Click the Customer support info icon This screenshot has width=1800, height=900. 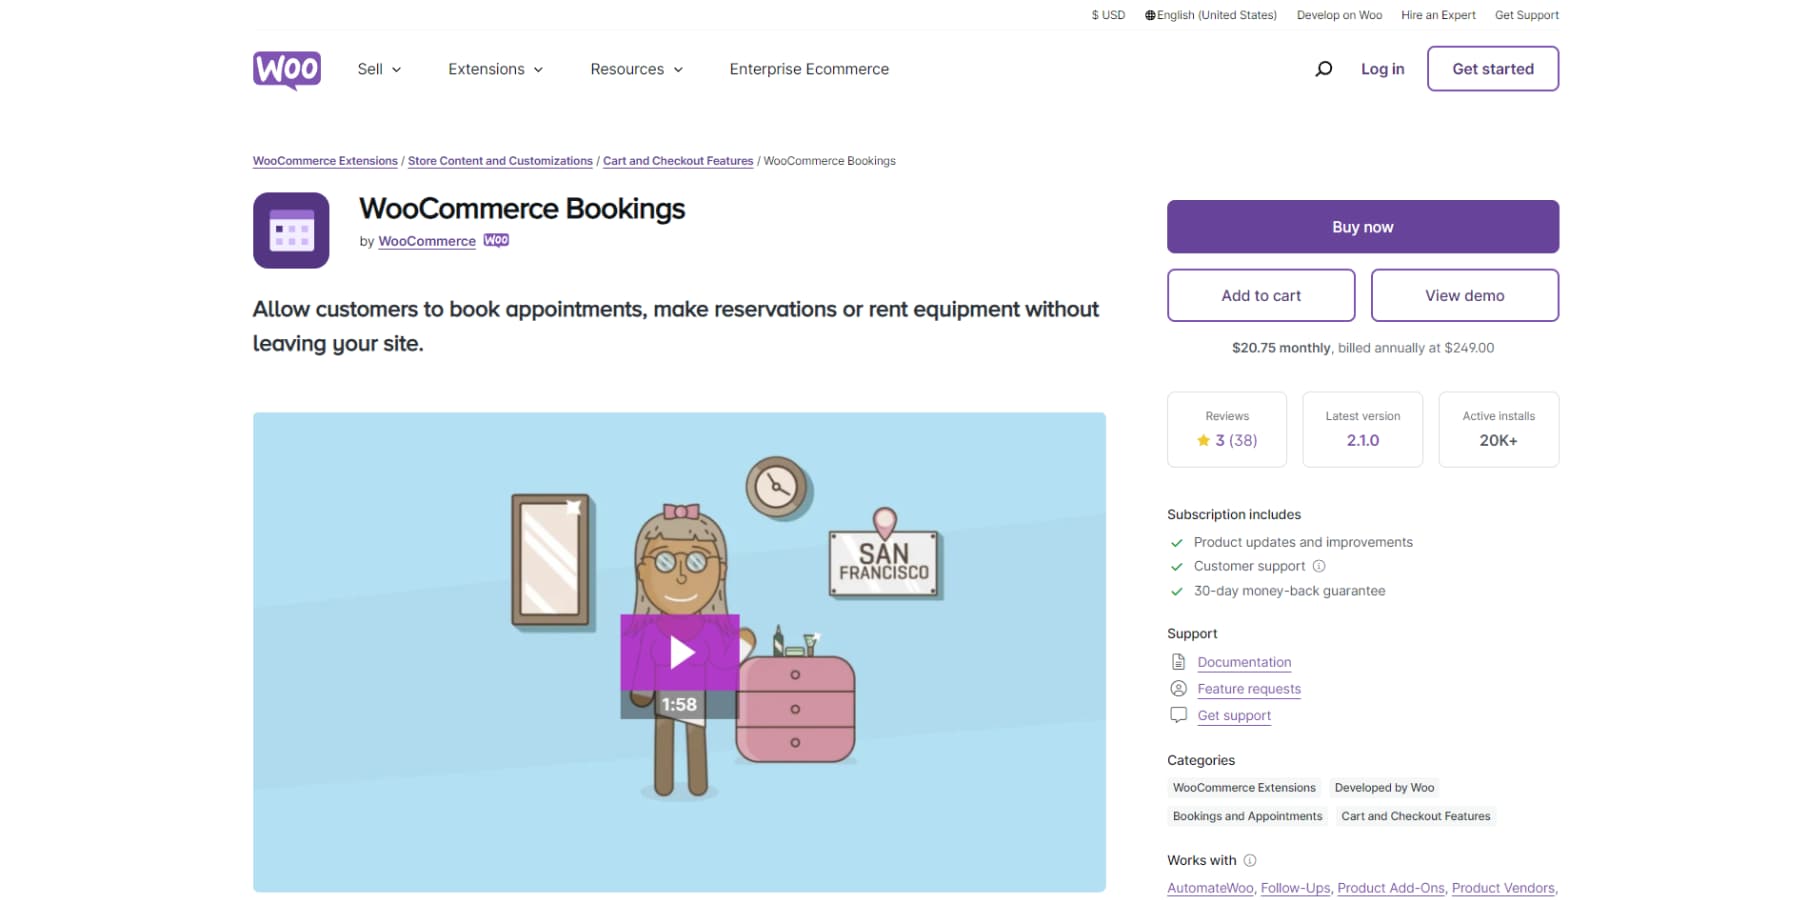(1319, 566)
